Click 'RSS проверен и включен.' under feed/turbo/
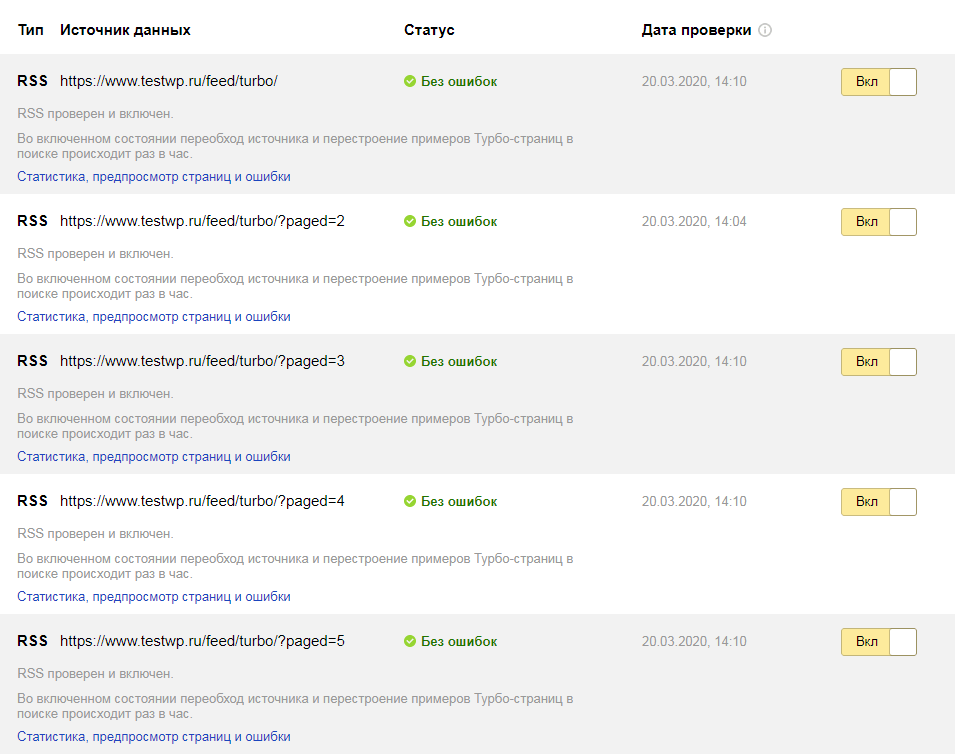The width and height of the screenshot is (955, 754). [x=95, y=114]
